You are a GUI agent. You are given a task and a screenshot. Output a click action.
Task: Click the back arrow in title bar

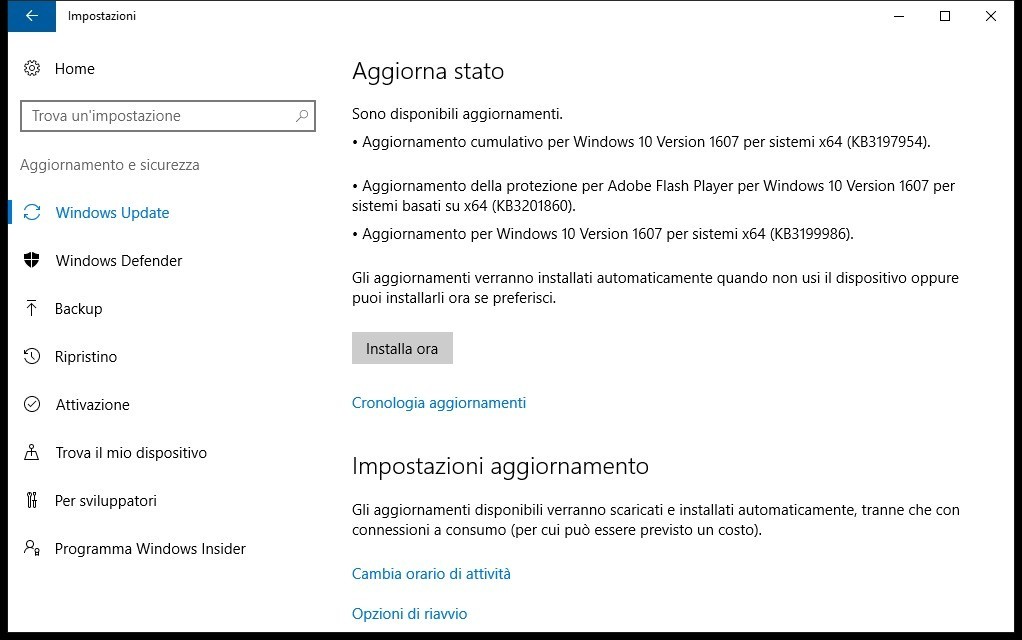click(31, 16)
